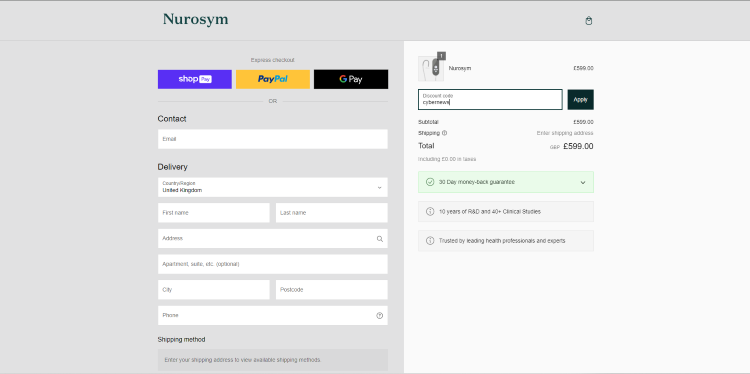Screen dimensions: 750x374
Task: Open the shopping bag cart icon
Action: click(x=589, y=21)
